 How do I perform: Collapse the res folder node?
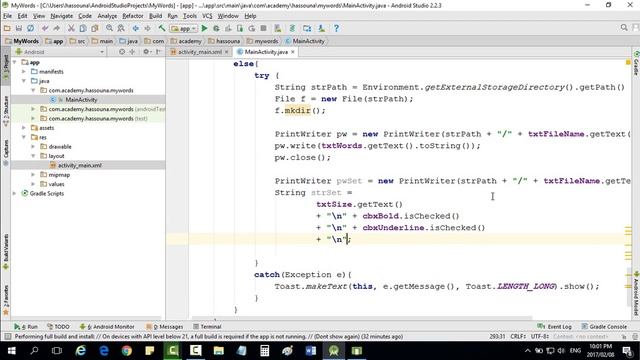(24, 137)
